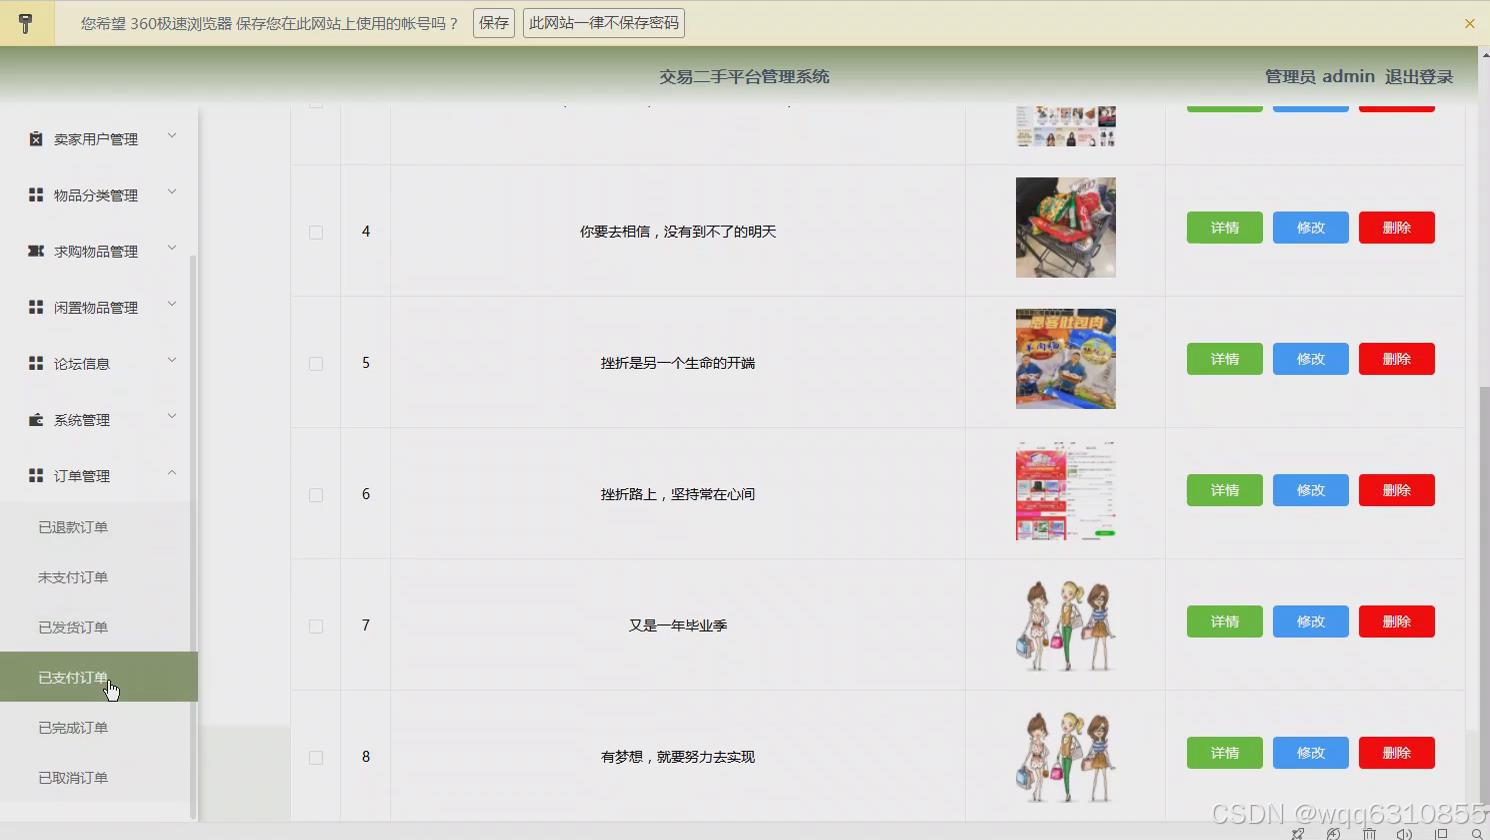Click the circular ad-block icon in status bar
Image resolution: width=1490 pixels, height=840 pixels.
(x=1333, y=833)
